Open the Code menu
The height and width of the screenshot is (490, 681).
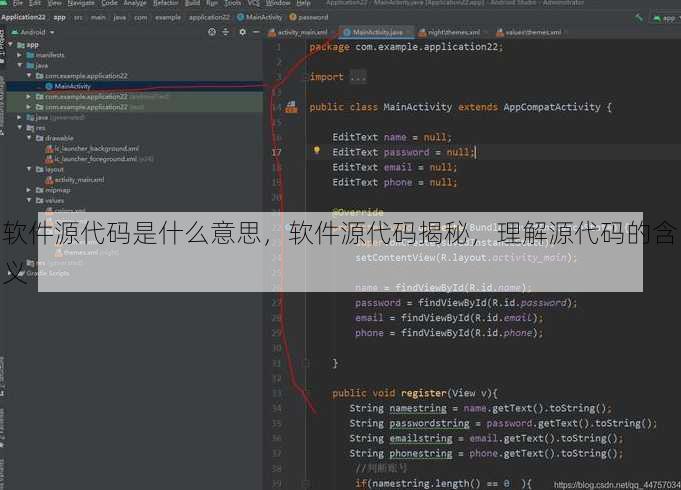(109, 3)
